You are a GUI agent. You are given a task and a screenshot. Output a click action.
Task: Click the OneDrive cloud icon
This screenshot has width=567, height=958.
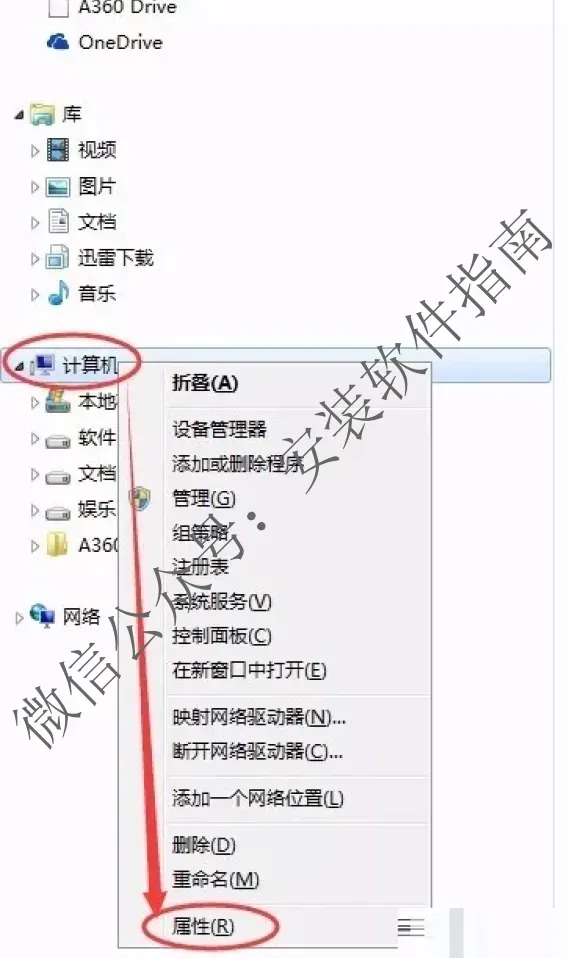point(58,42)
